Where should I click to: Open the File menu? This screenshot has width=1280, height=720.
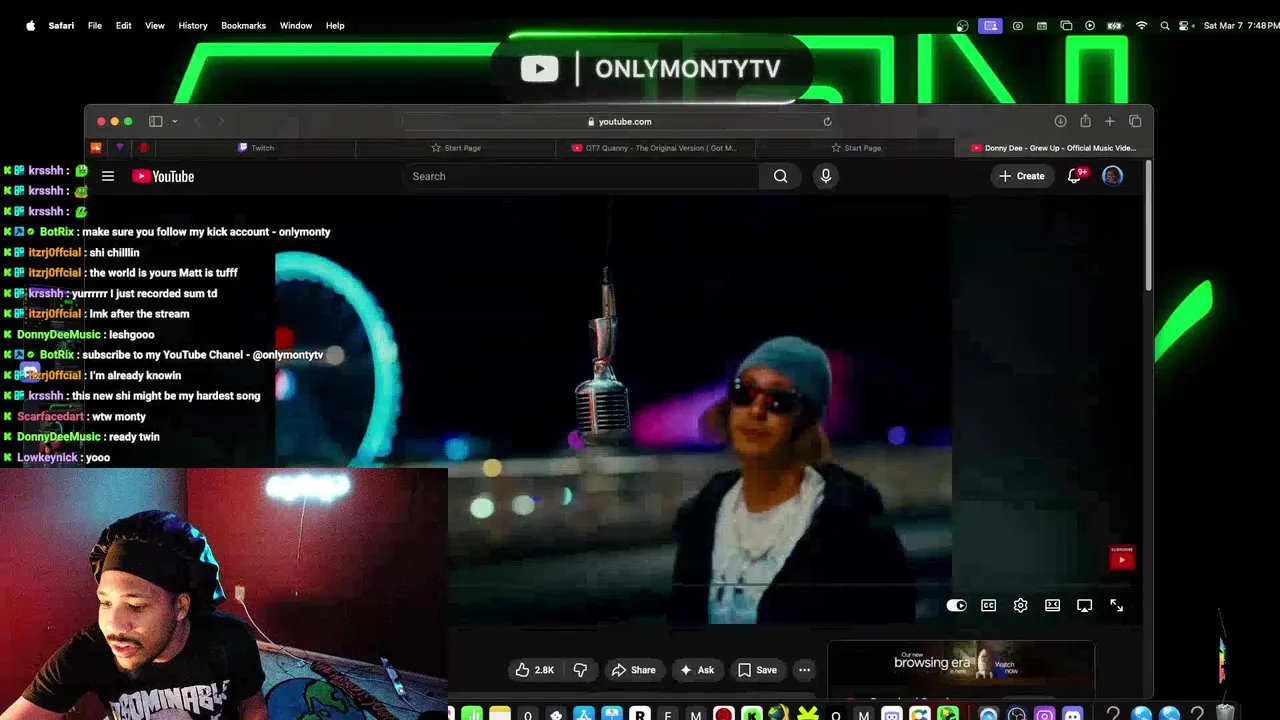point(94,25)
